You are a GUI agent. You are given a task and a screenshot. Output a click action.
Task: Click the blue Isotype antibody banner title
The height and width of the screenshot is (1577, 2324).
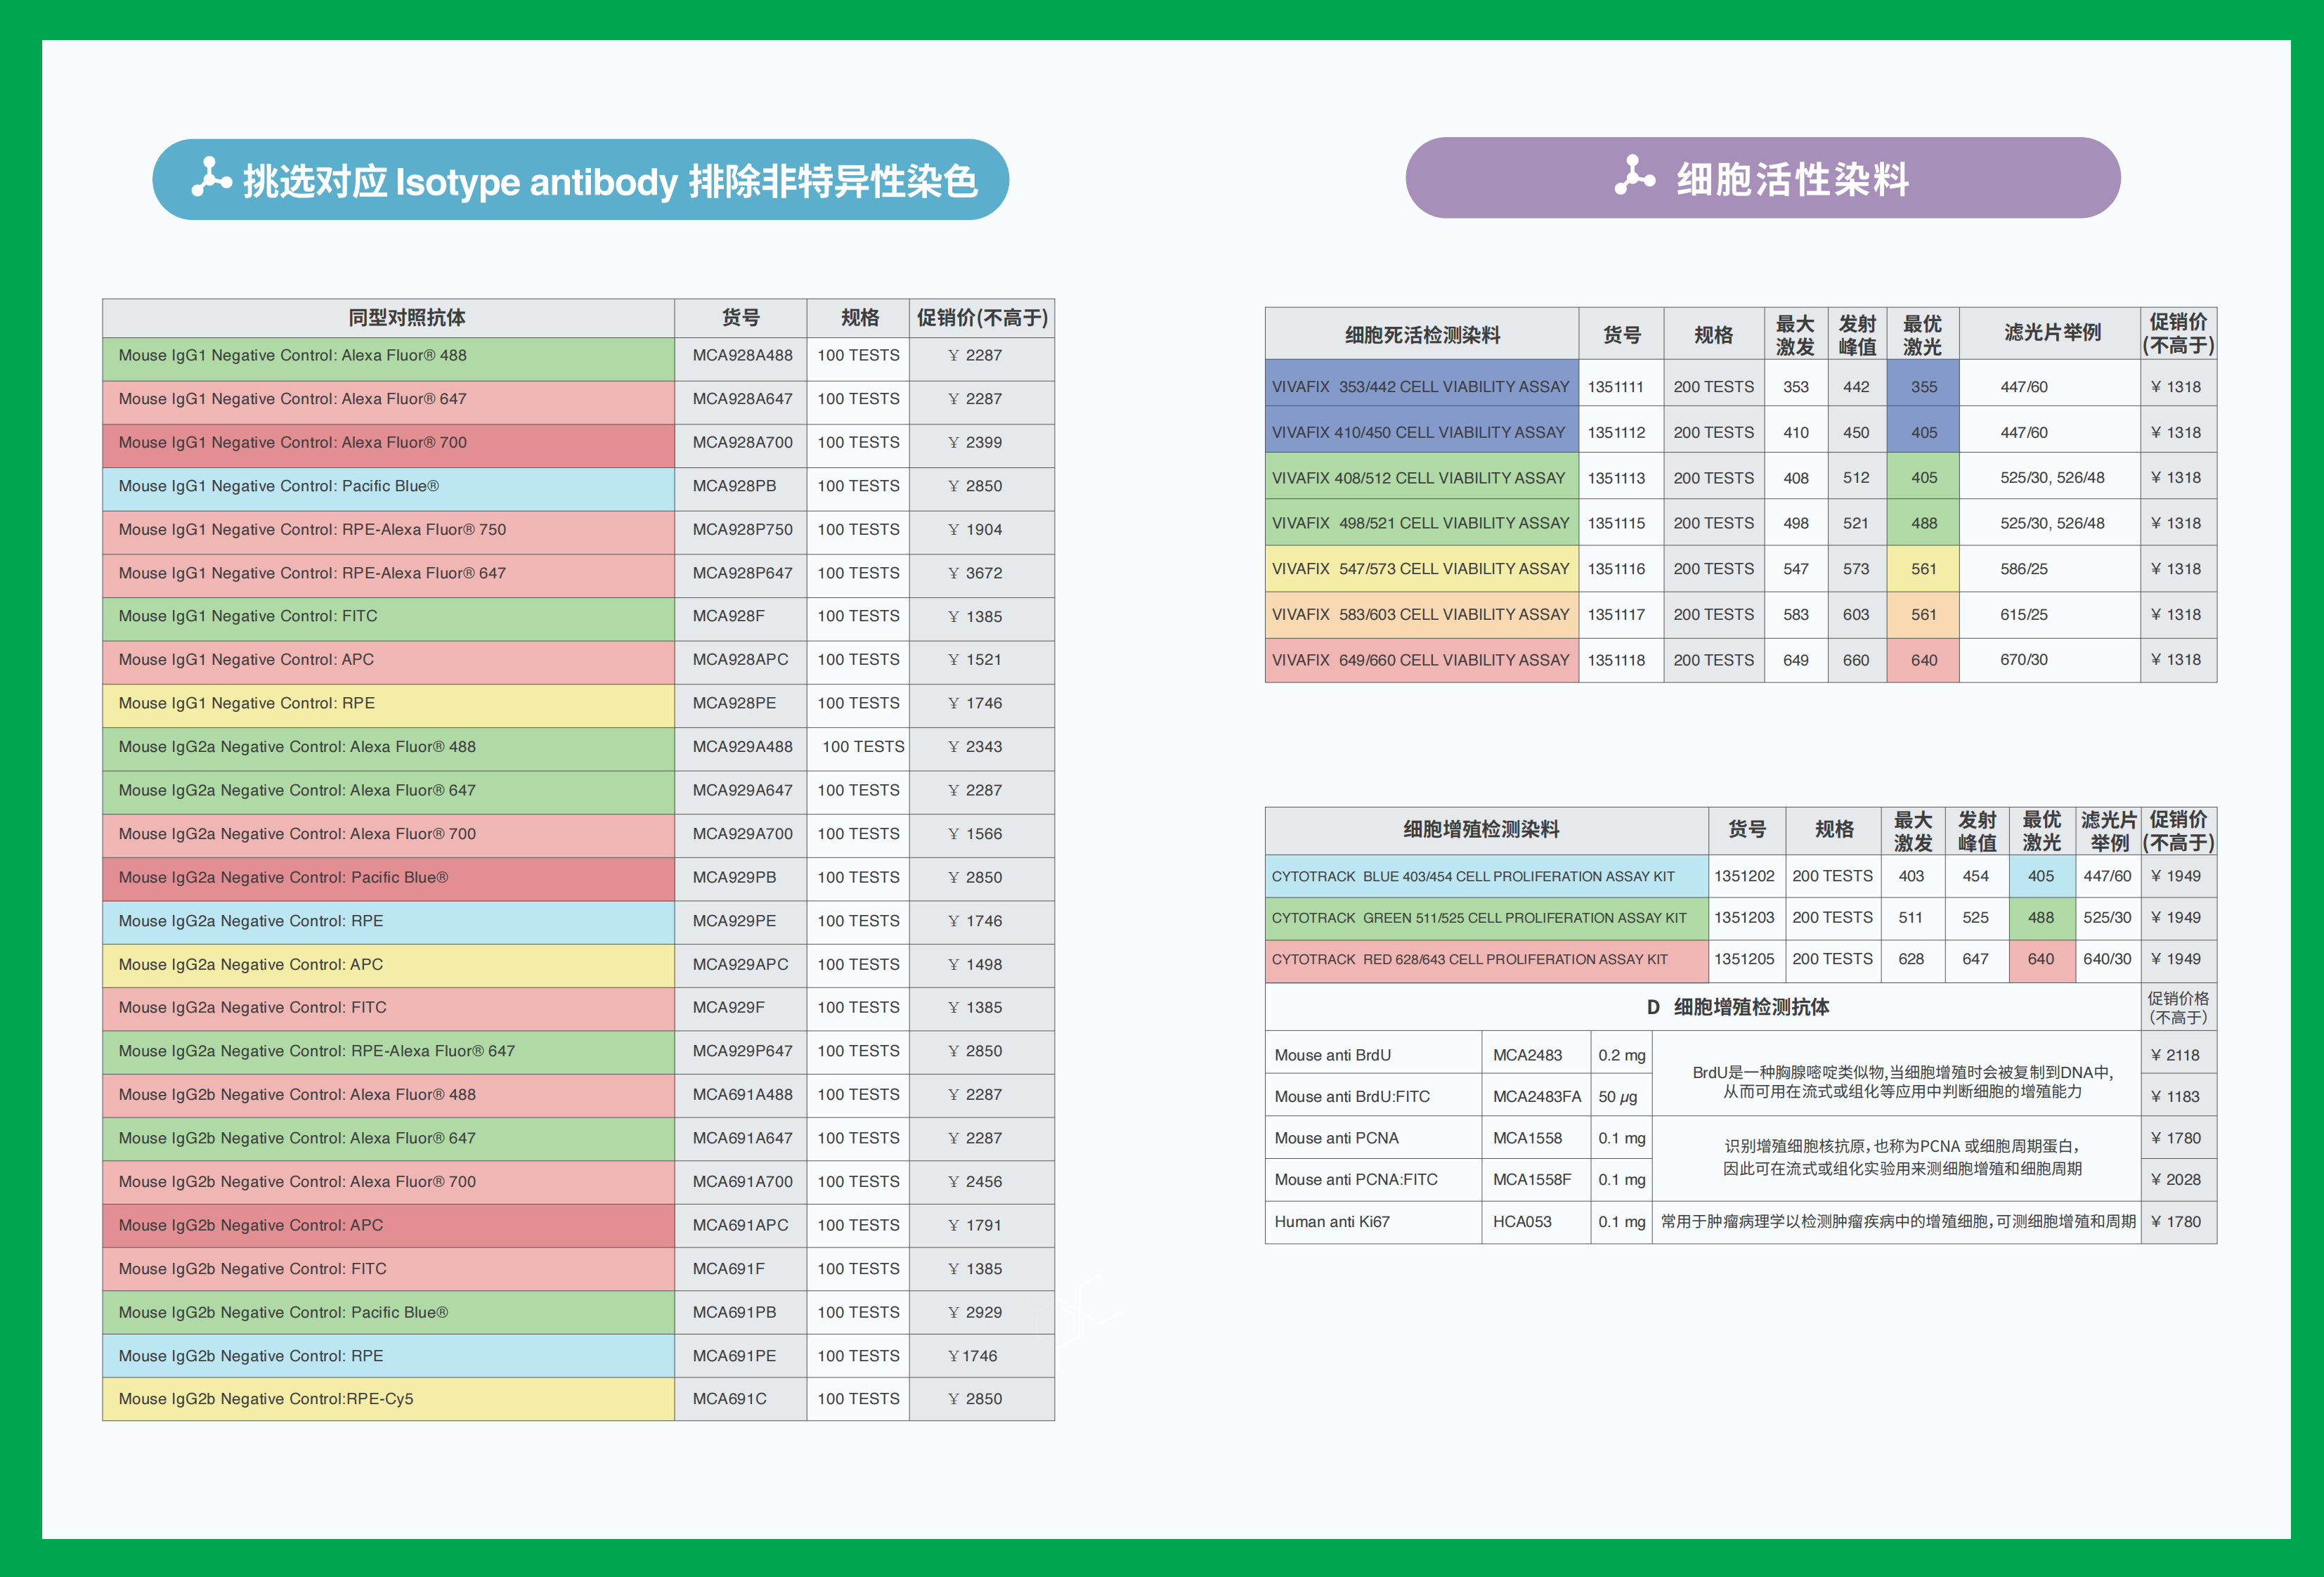pyautogui.click(x=609, y=181)
